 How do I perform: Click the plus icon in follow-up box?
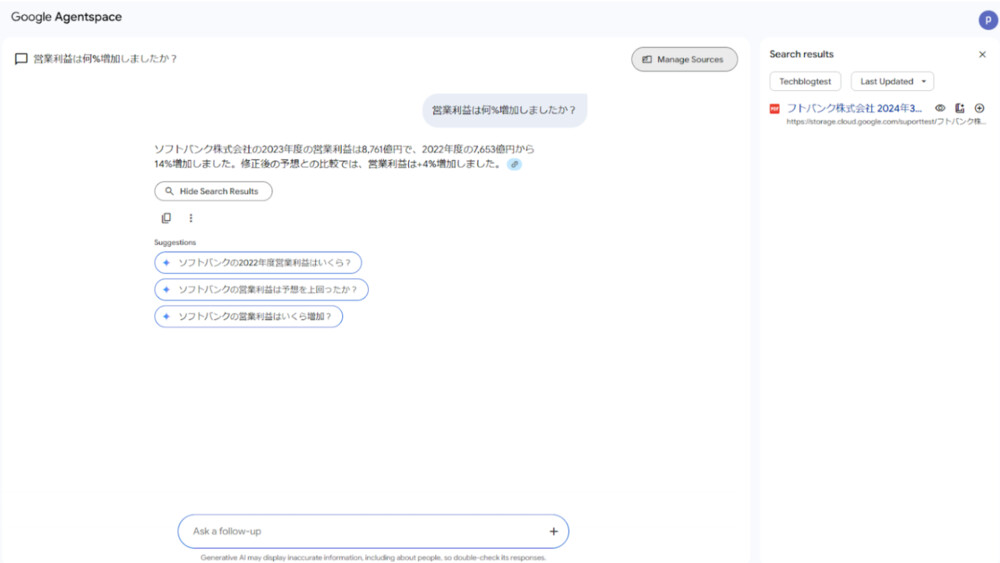554,531
